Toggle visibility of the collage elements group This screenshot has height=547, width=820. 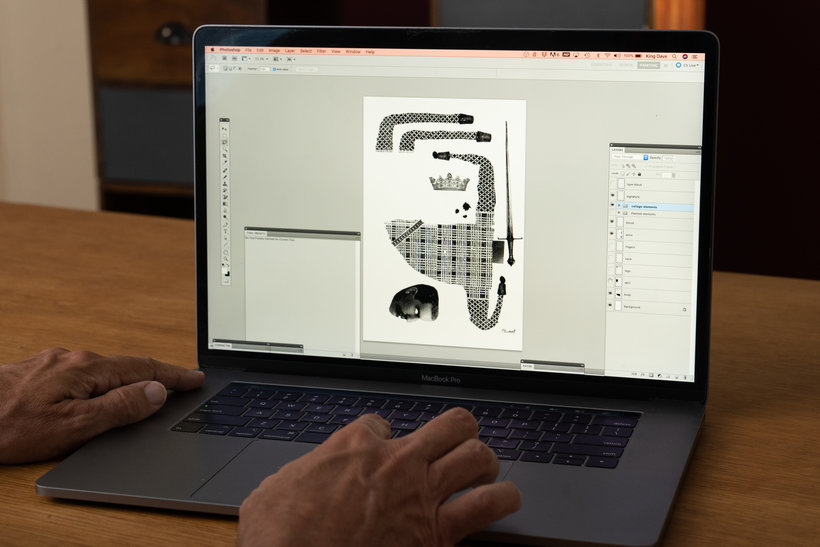612,206
